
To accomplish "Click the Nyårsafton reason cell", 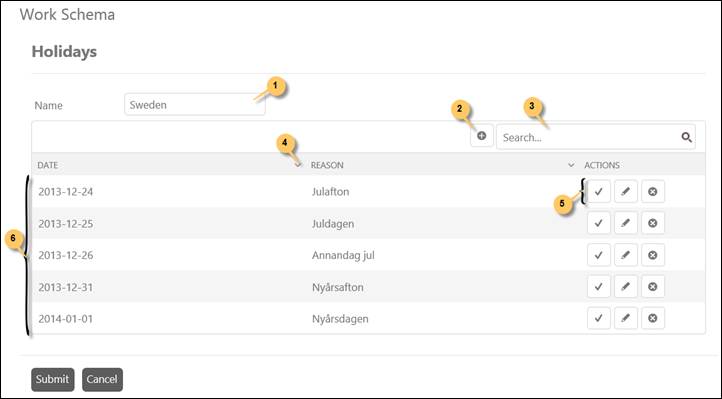I will point(338,287).
